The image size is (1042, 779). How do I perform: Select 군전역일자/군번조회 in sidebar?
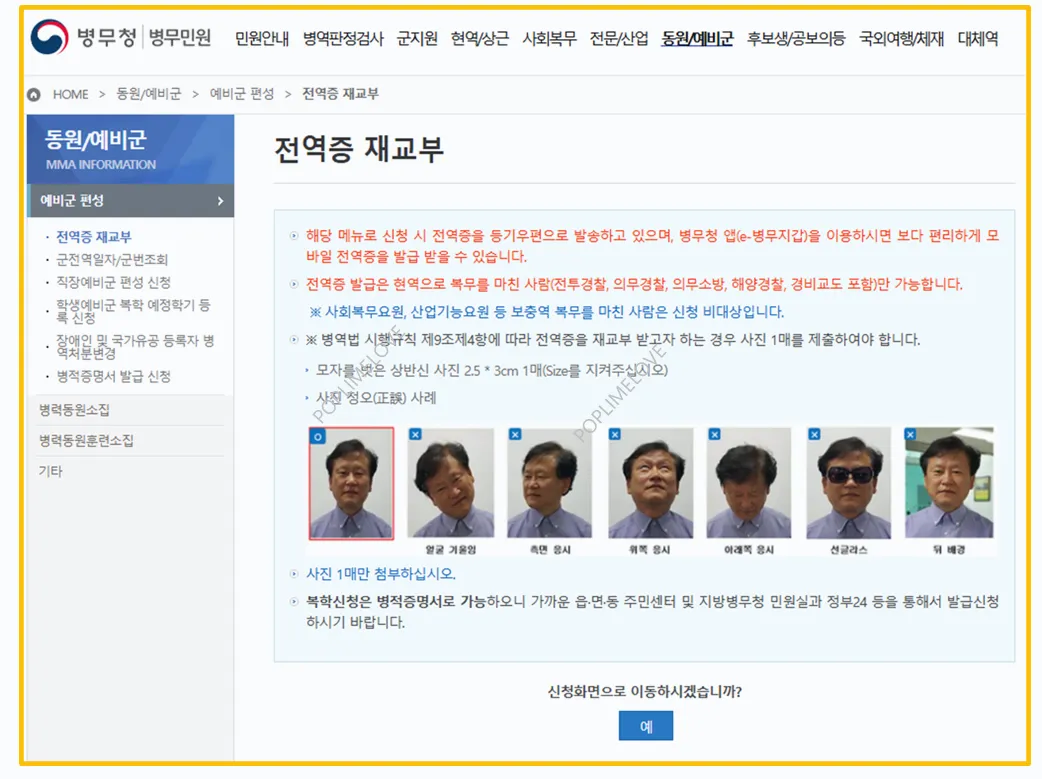pos(112,259)
